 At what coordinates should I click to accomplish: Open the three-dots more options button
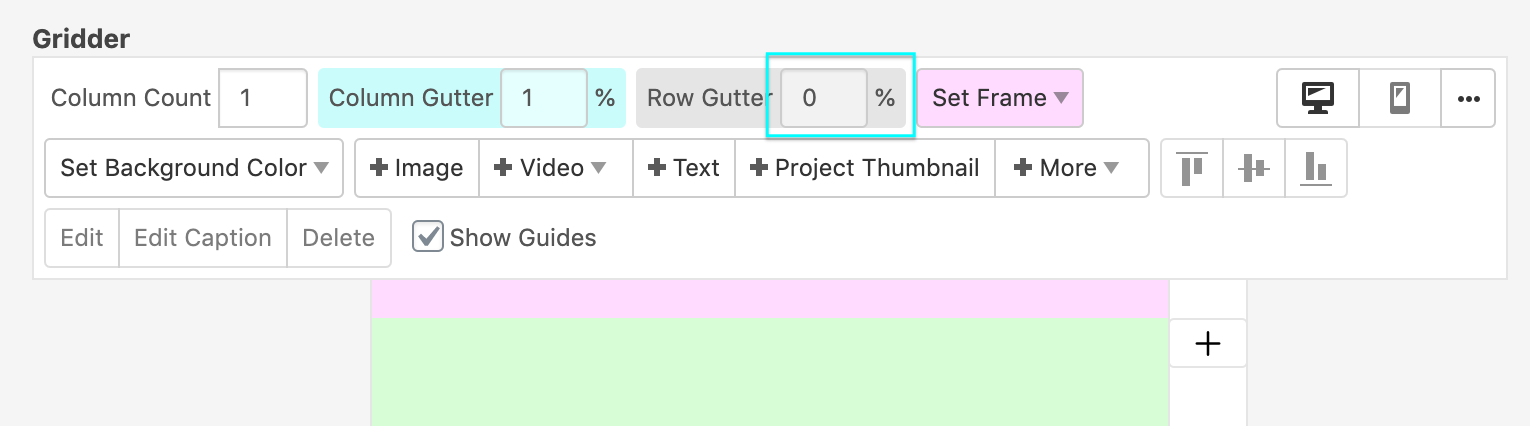1468,98
